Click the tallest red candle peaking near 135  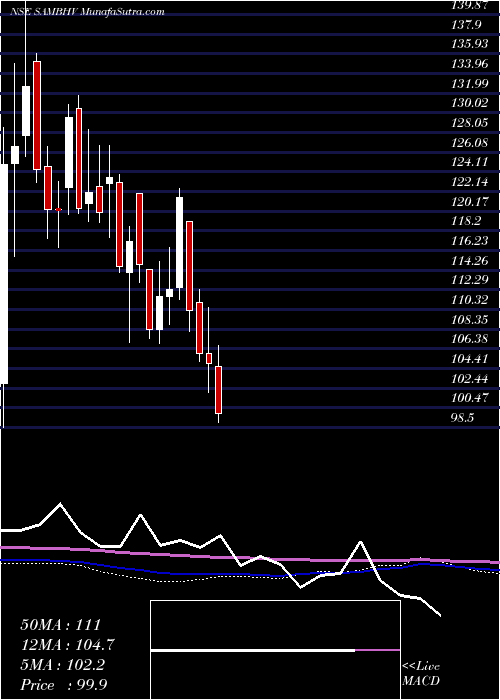pos(37,115)
